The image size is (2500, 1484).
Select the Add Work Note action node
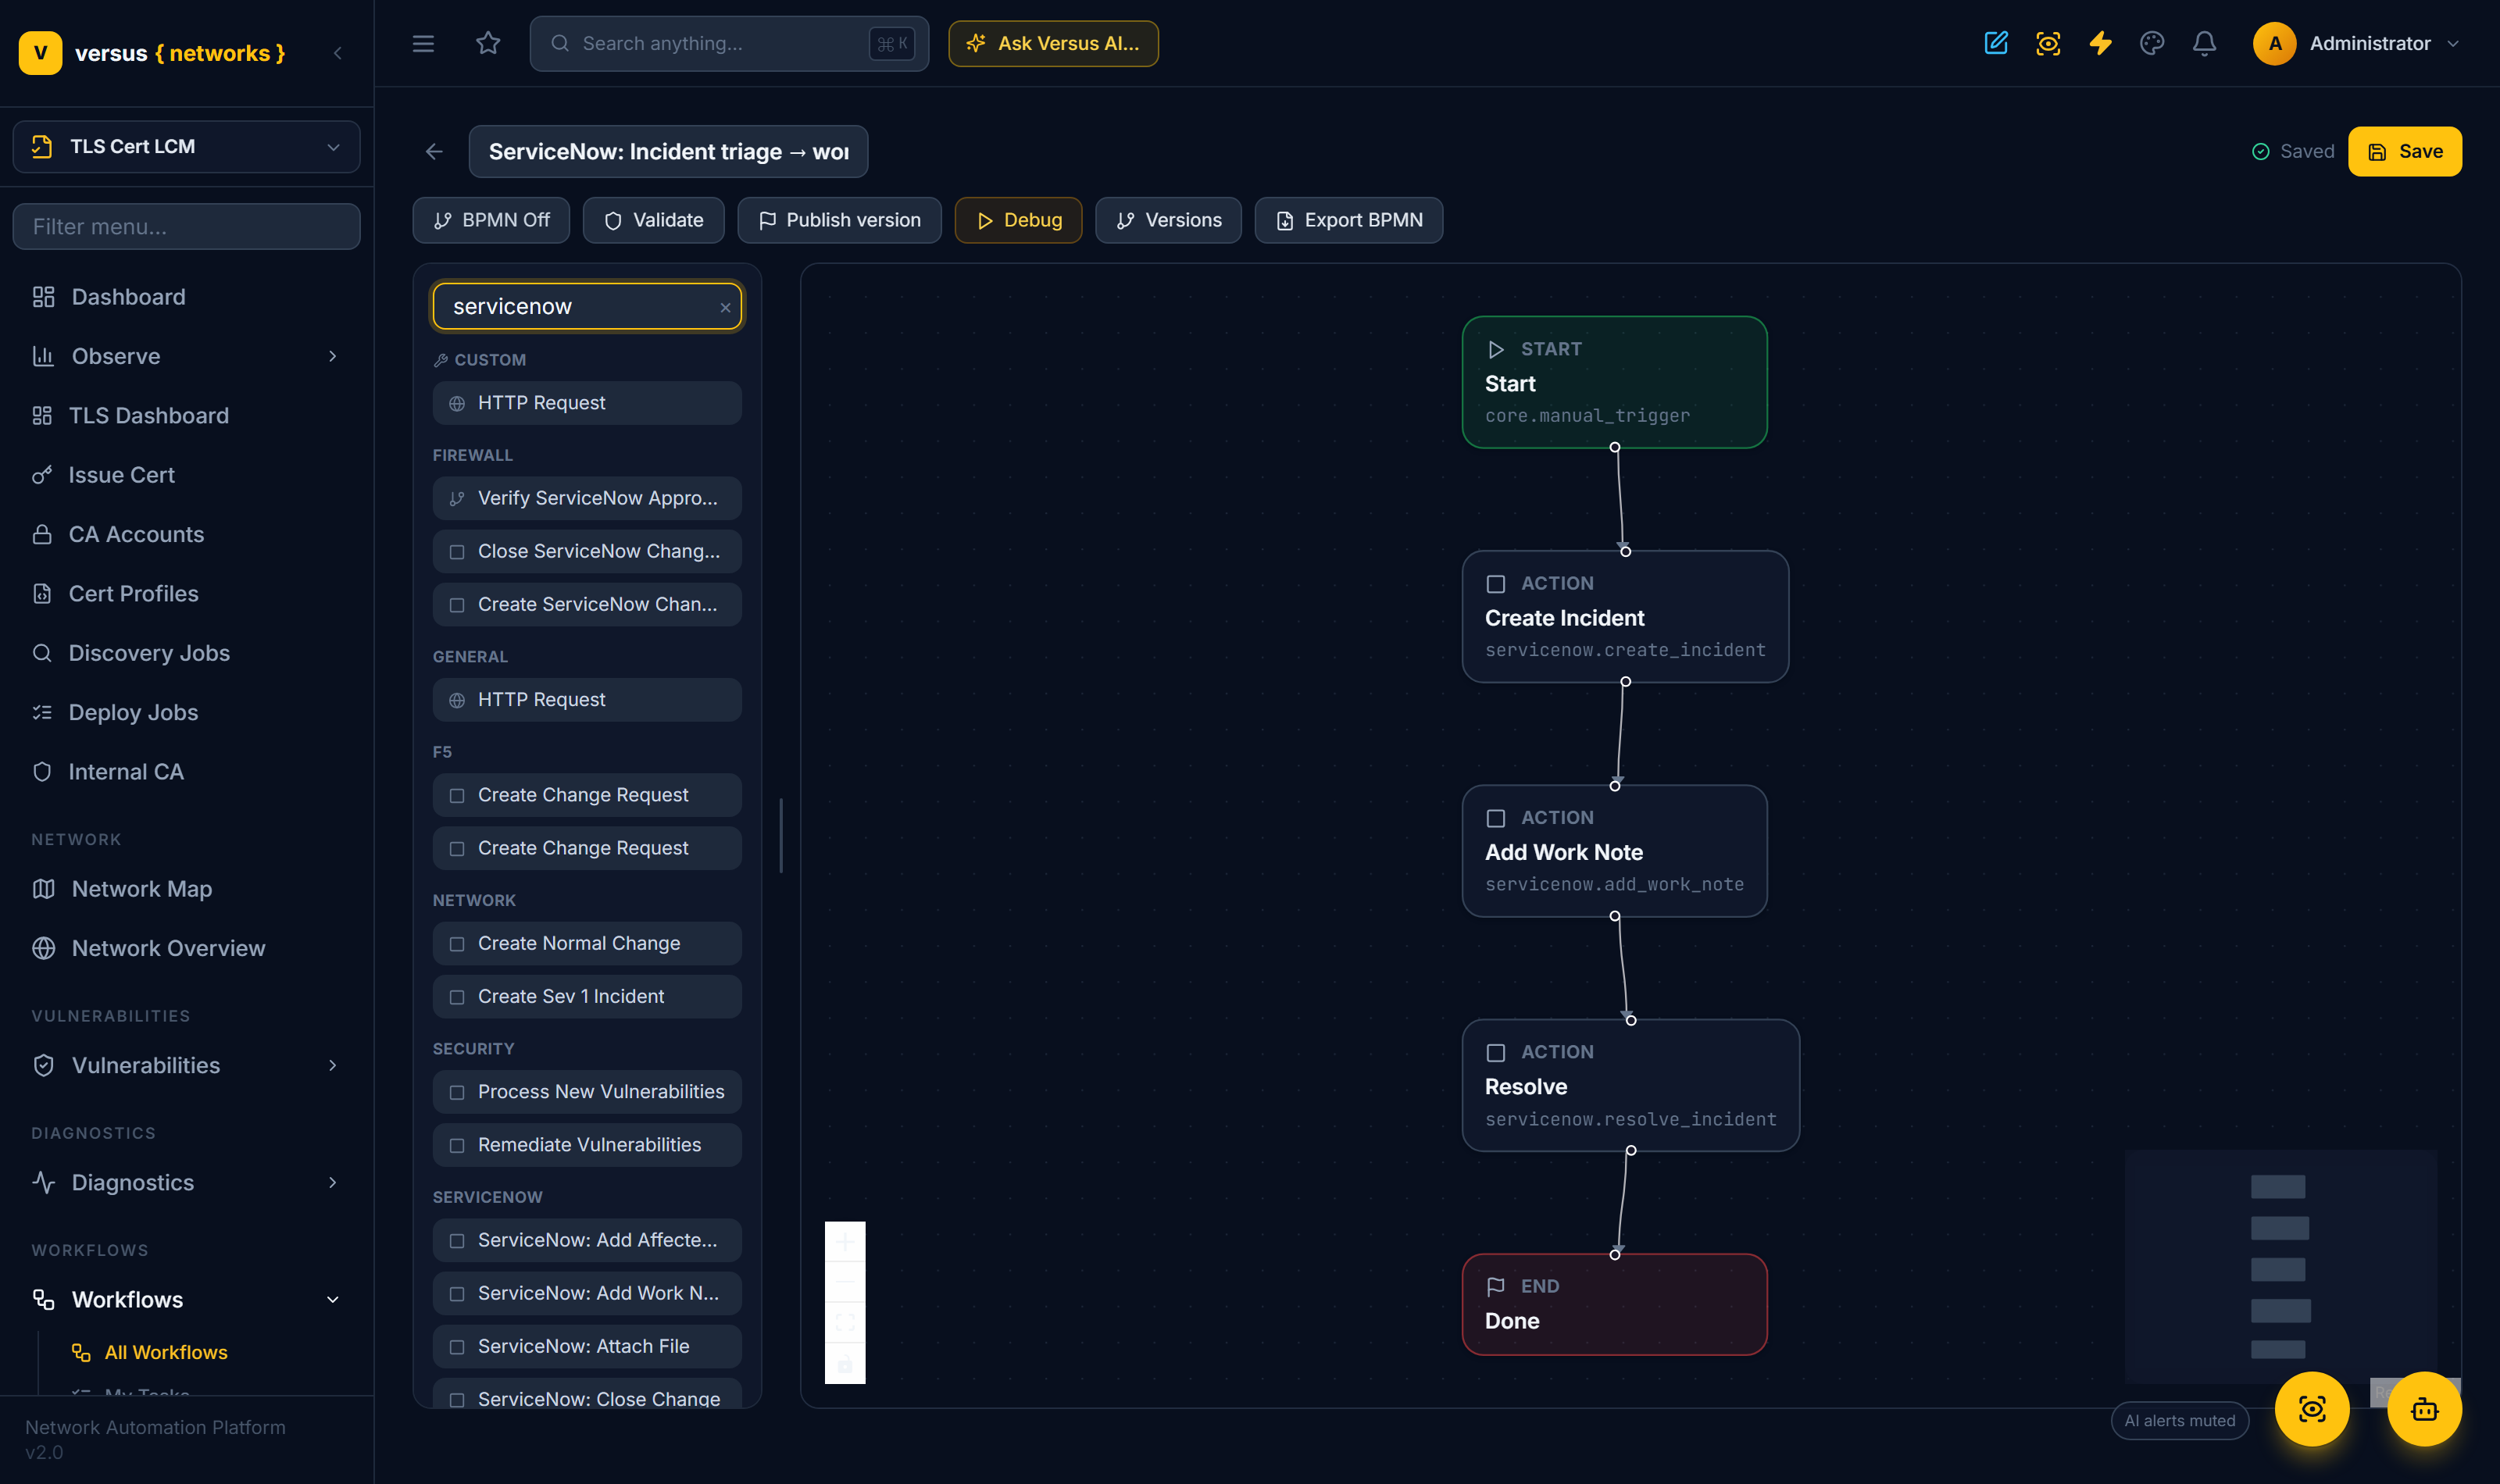[1614, 851]
